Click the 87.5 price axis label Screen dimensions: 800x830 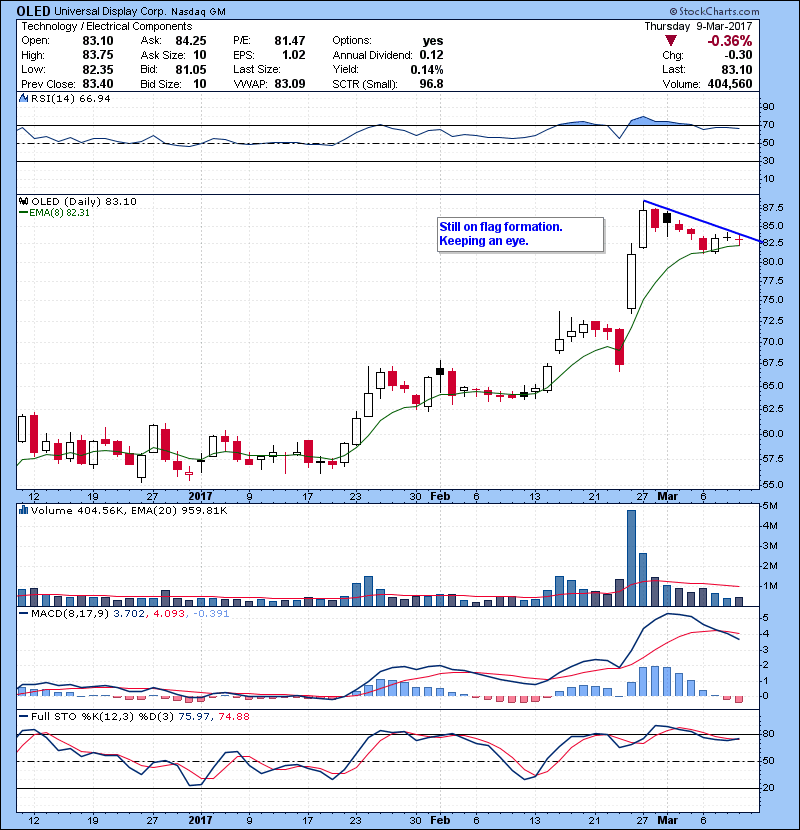[x=774, y=208]
